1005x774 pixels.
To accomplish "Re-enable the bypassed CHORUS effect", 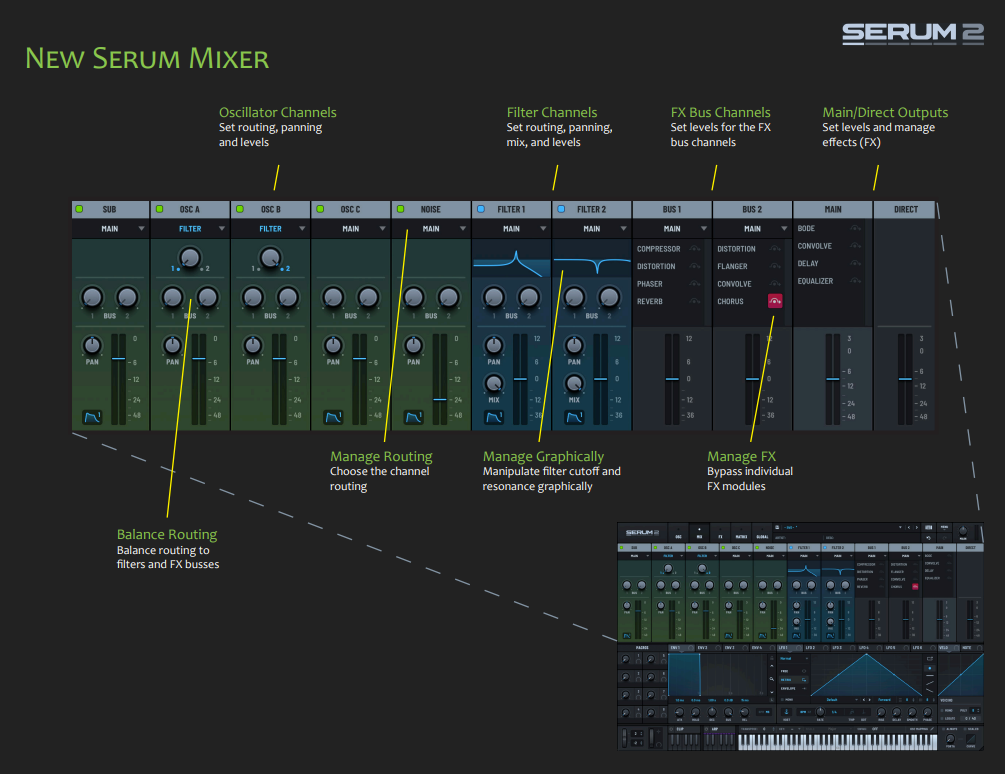I will (775, 301).
